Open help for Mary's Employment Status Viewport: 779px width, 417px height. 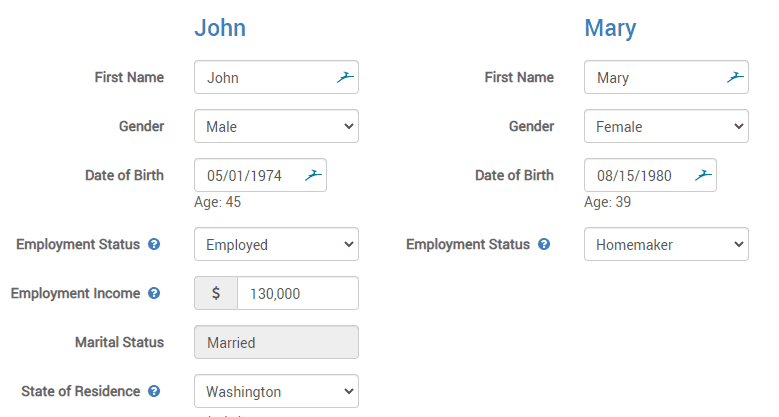click(x=544, y=244)
